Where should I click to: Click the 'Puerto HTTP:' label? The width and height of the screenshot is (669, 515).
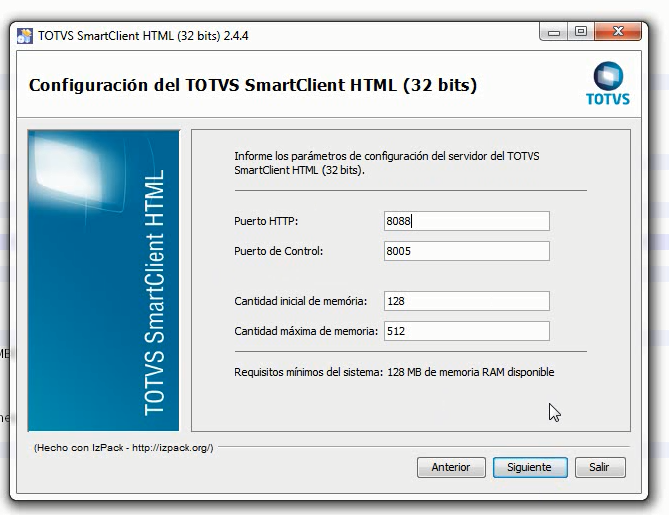coord(266,221)
